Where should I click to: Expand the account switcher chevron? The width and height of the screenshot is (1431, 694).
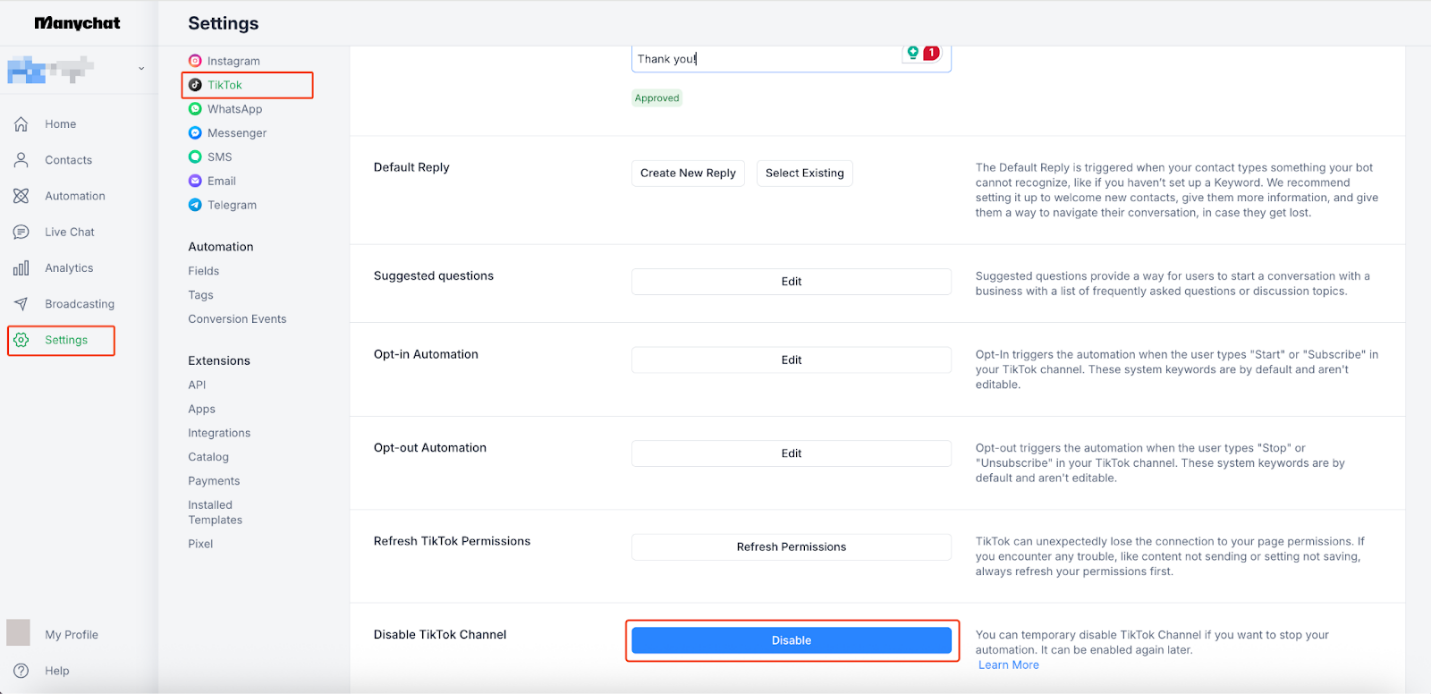pyautogui.click(x=141, y=69)
